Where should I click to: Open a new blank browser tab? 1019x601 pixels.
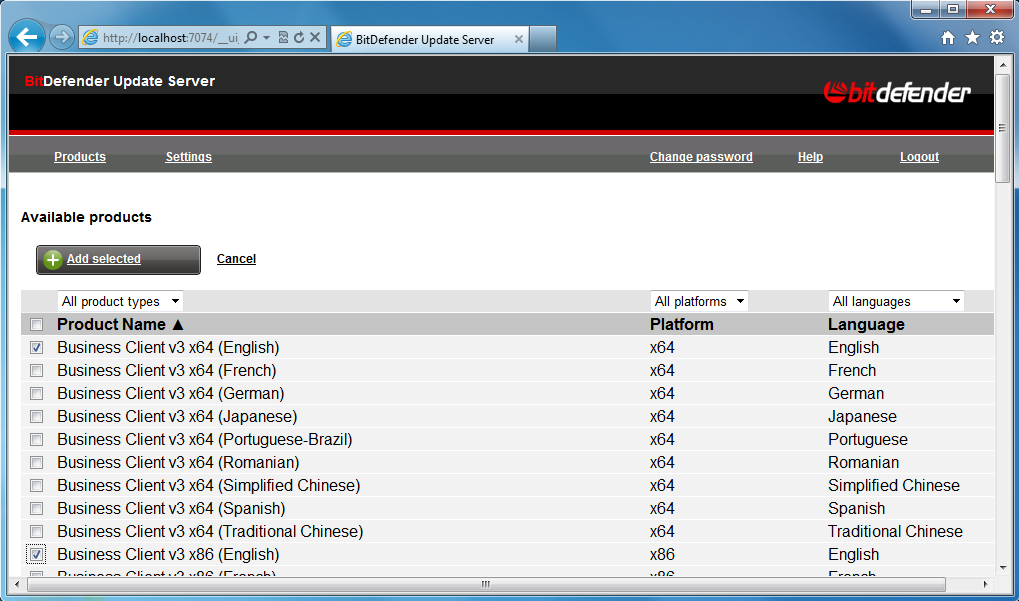pyautogui.click(x=543, y=39)
